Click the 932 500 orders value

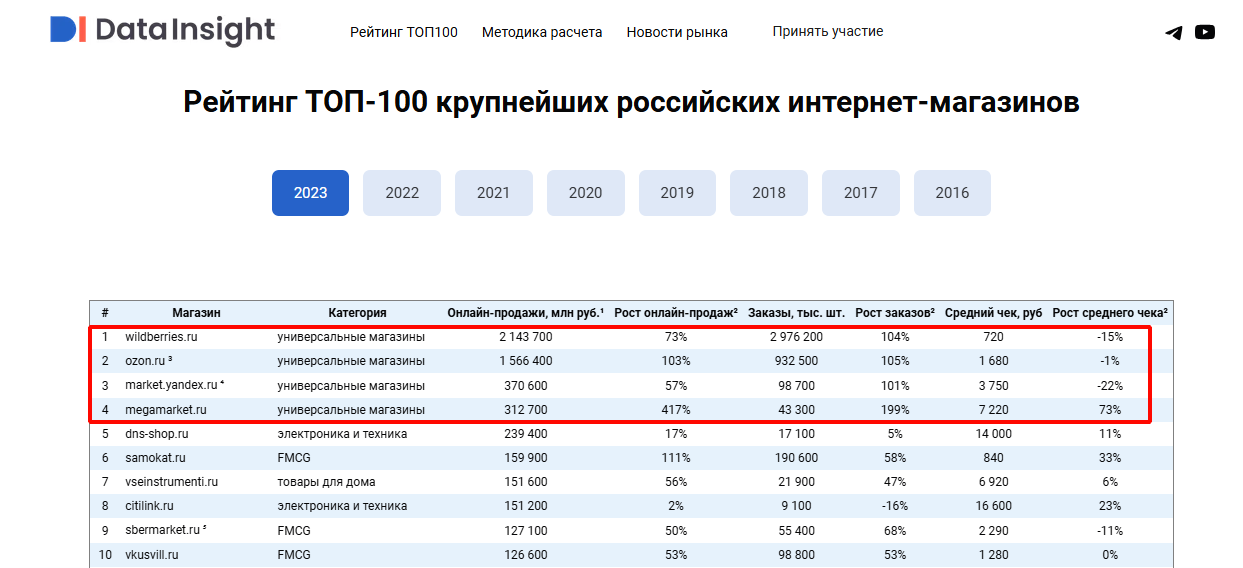[796, 361]
